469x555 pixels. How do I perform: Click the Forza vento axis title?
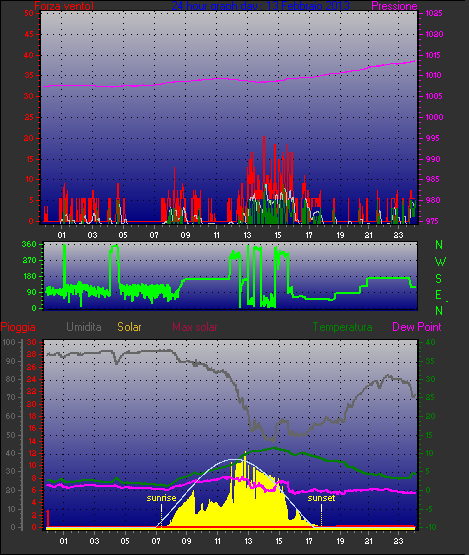coord(64,6)
